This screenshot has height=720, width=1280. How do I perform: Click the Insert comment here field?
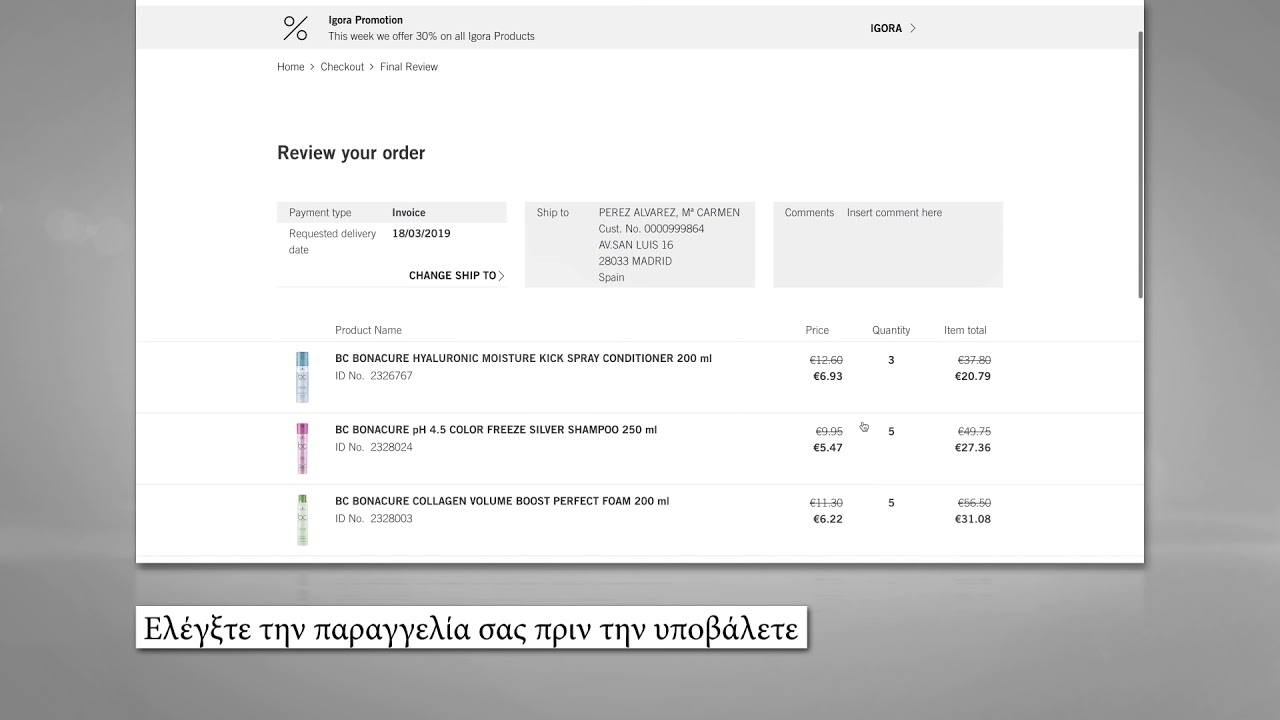(894, 213)
